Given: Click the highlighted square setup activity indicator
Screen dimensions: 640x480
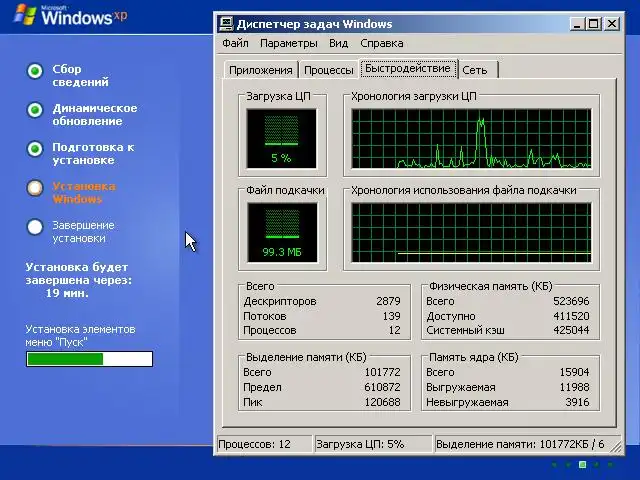Looking at the screenshot, I should point(582,464).
